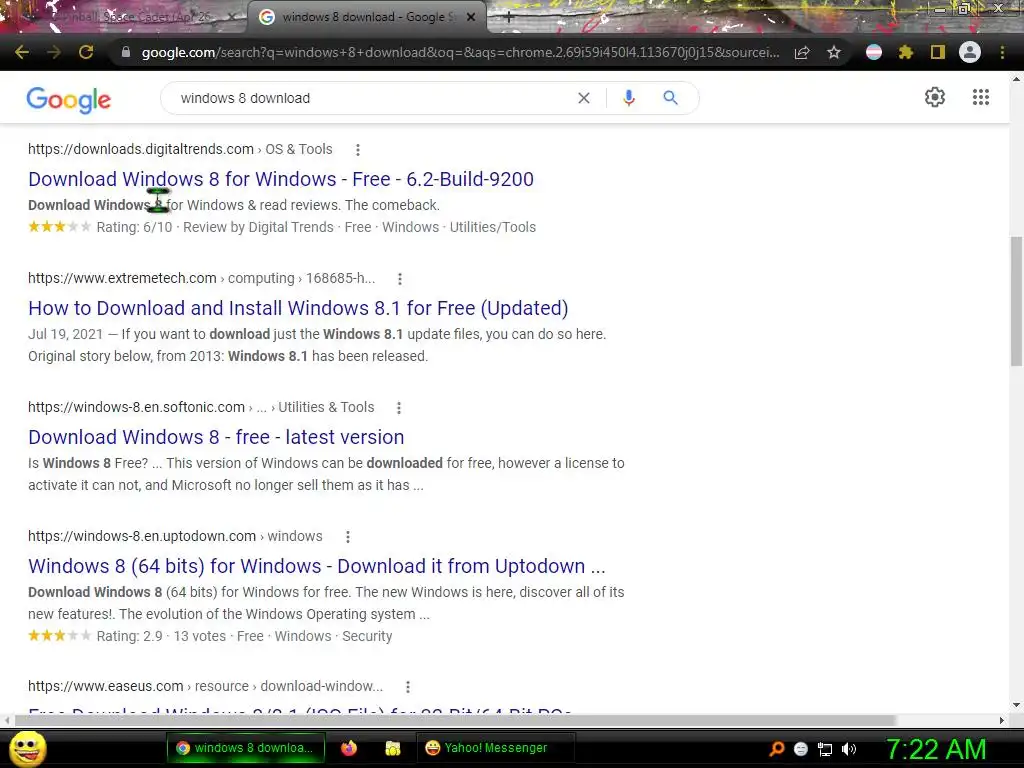Open network status tray icon
Viewport: 1024px width, 768px height.
pyautogui.click(x=825, y=749)
